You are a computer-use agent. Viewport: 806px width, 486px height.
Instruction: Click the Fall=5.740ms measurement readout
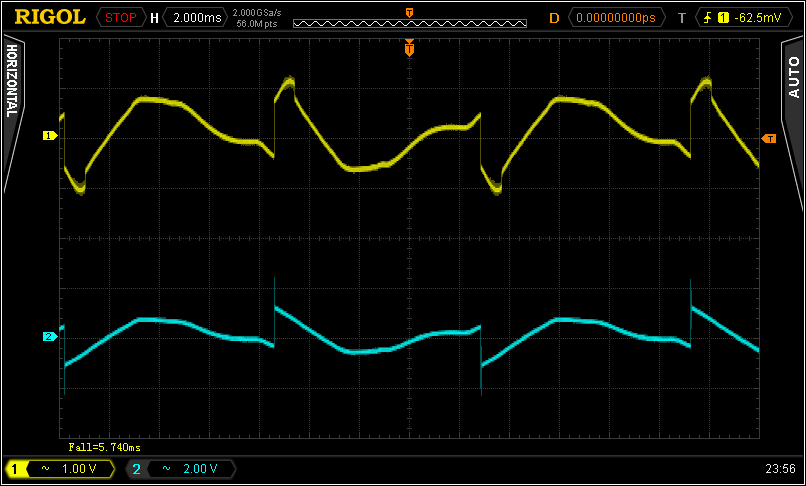coord(104,447)
